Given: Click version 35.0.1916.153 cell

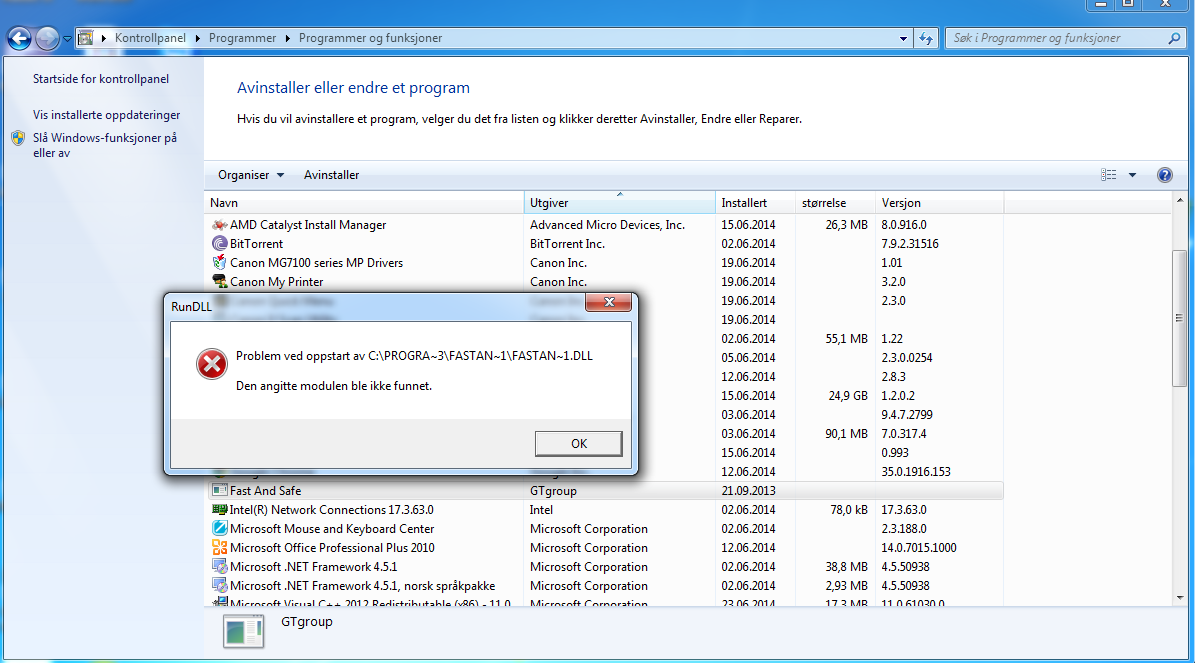Looking at the screenshot, I should (916, 472).
